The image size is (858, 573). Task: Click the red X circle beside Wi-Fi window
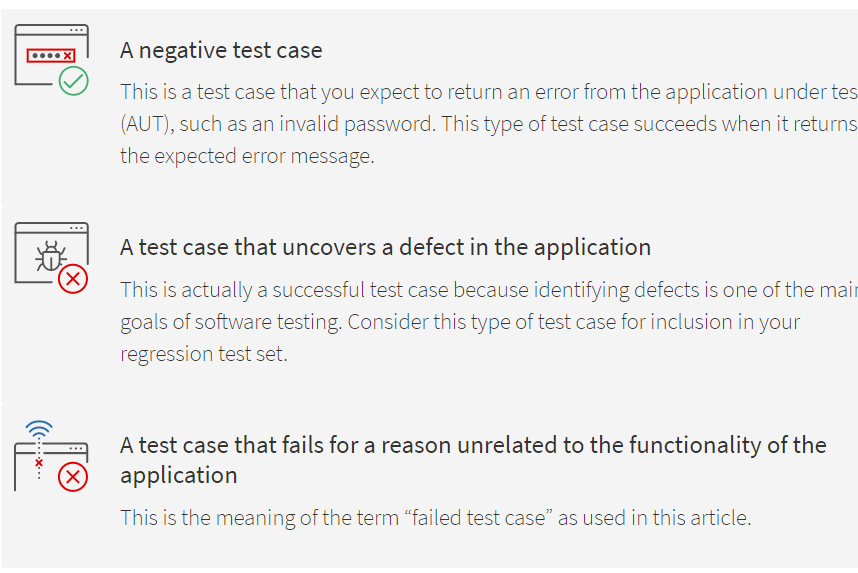click(x=73, y=477)
